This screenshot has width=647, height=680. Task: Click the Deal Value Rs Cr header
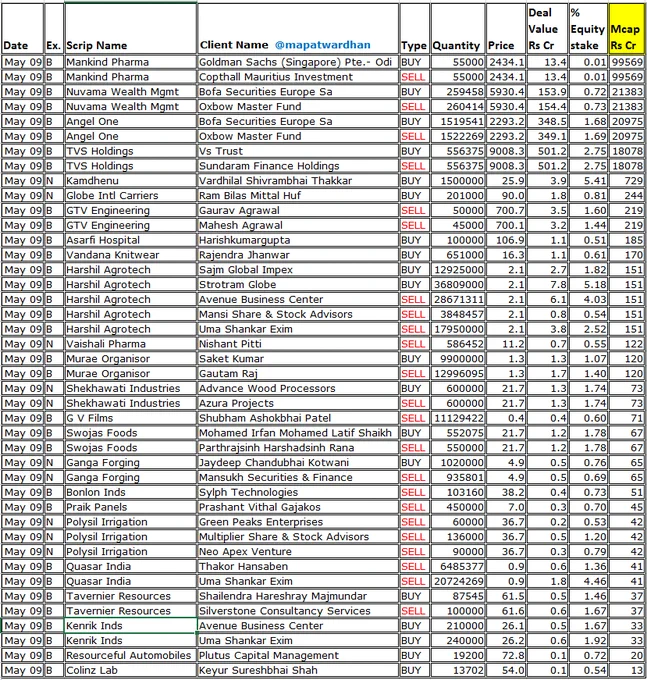coord(547,29)
